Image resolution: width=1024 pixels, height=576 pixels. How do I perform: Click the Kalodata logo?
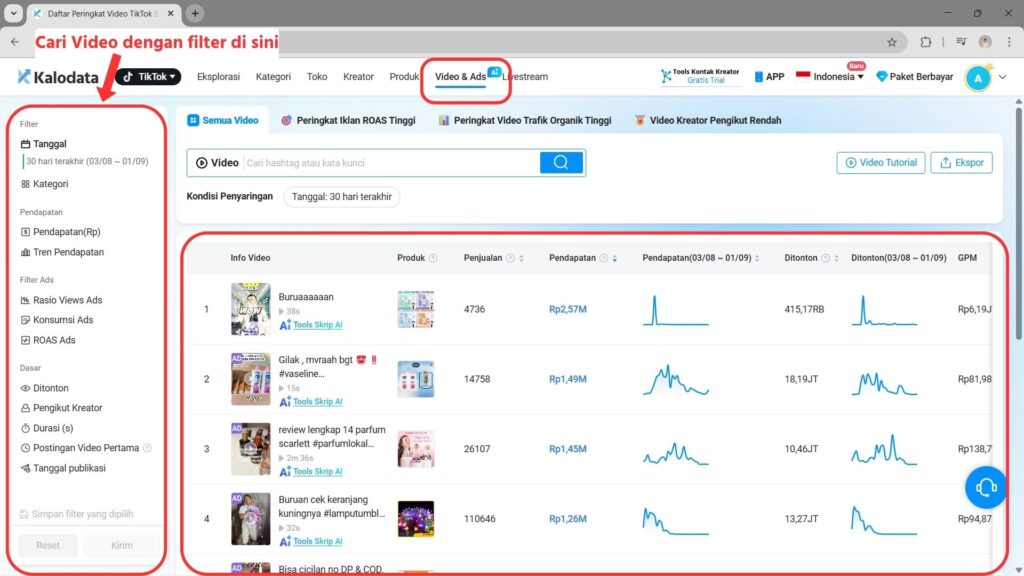tap(57, 77)
